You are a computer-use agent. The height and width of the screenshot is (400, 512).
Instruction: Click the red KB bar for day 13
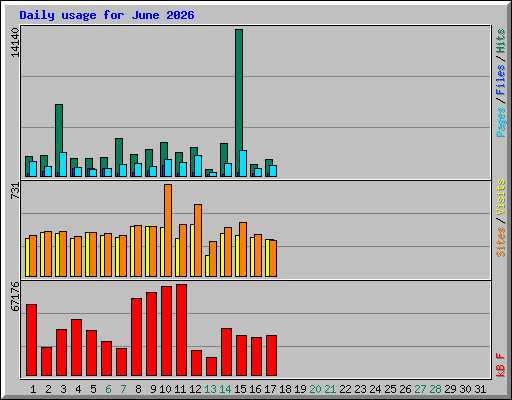pos(212,367)
